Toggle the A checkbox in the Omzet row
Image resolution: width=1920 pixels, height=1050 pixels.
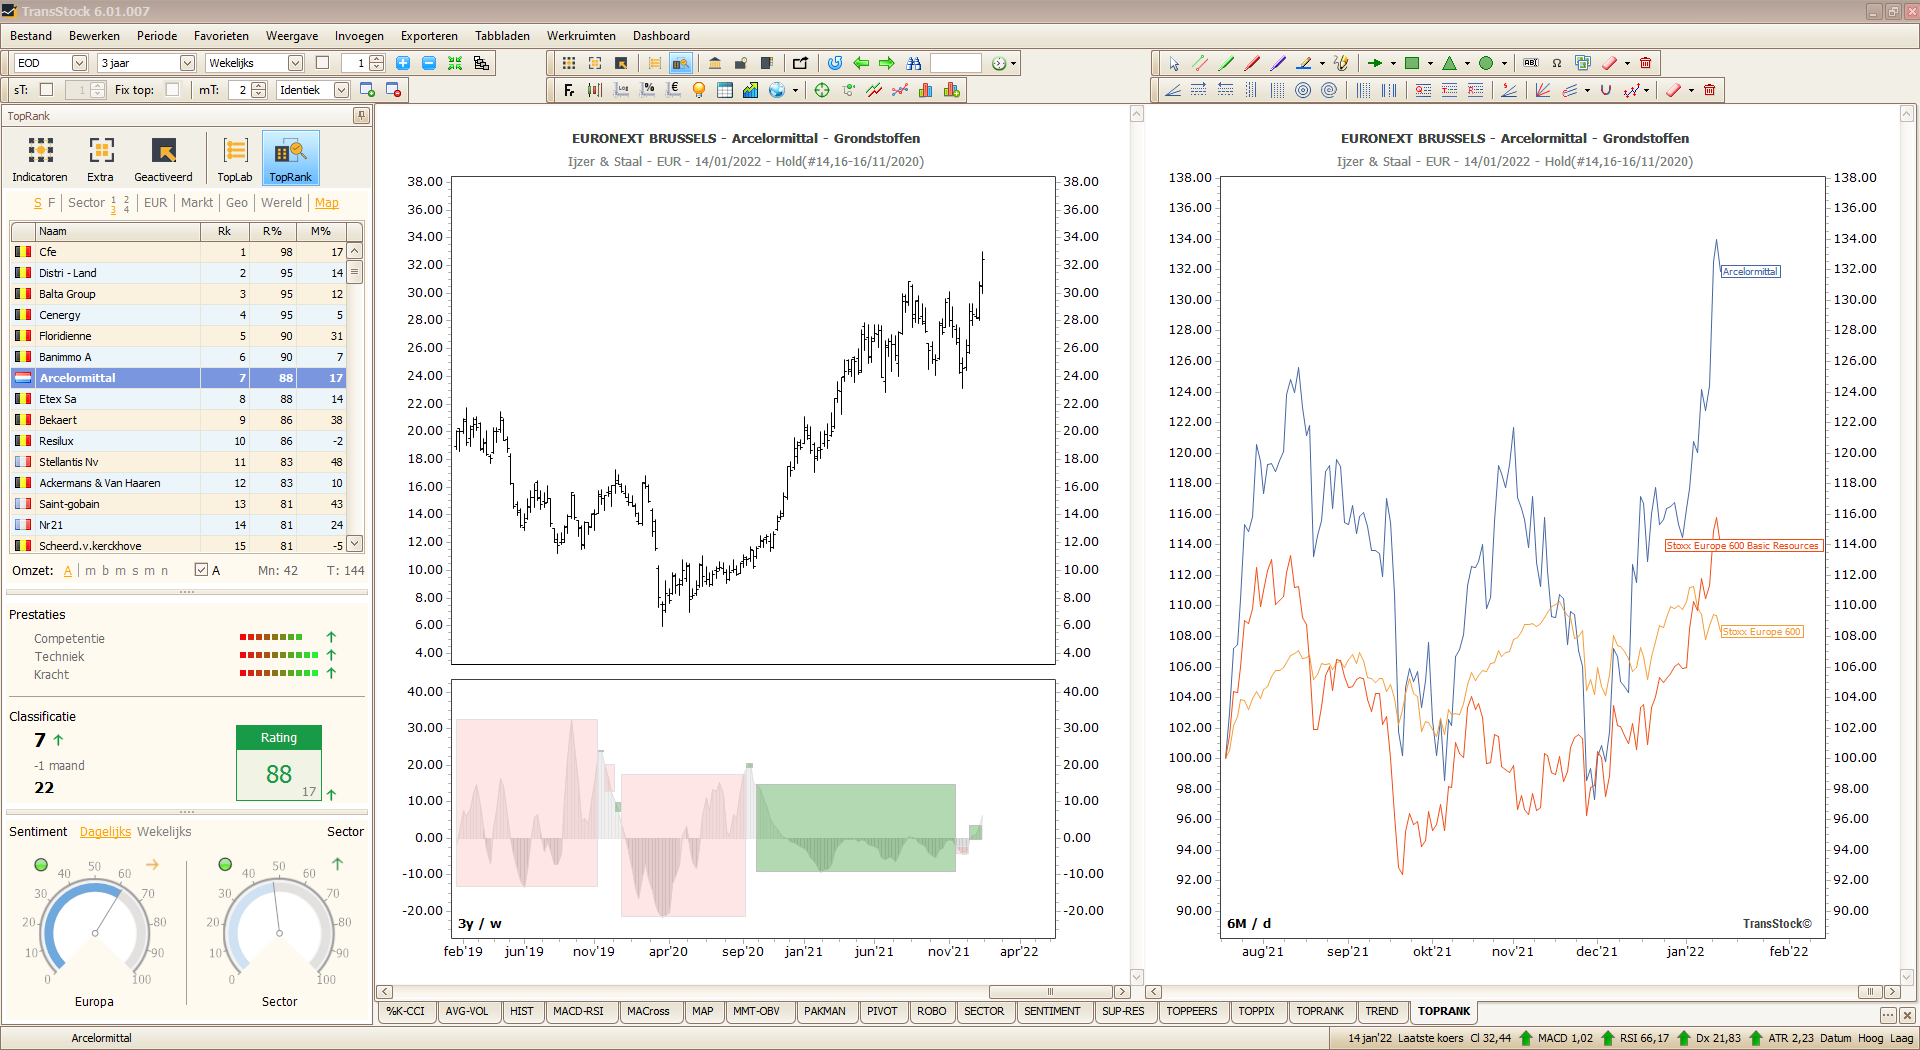tap(201, 570)
